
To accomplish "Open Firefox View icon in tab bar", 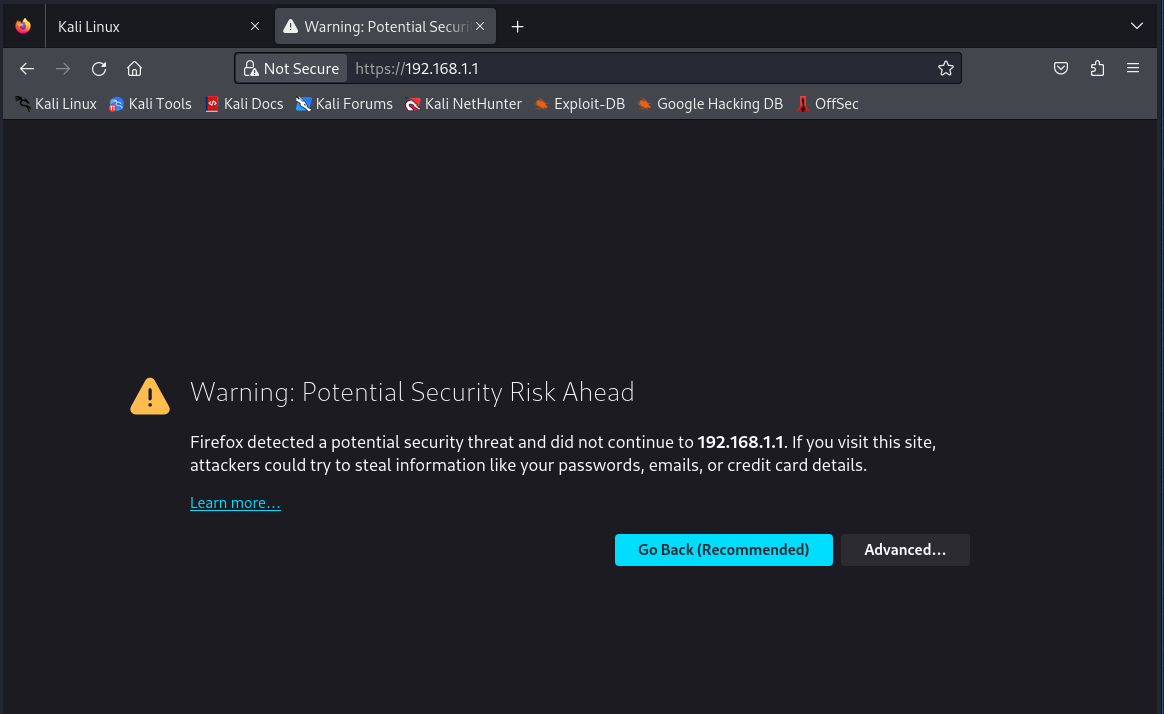I will 23,27.
